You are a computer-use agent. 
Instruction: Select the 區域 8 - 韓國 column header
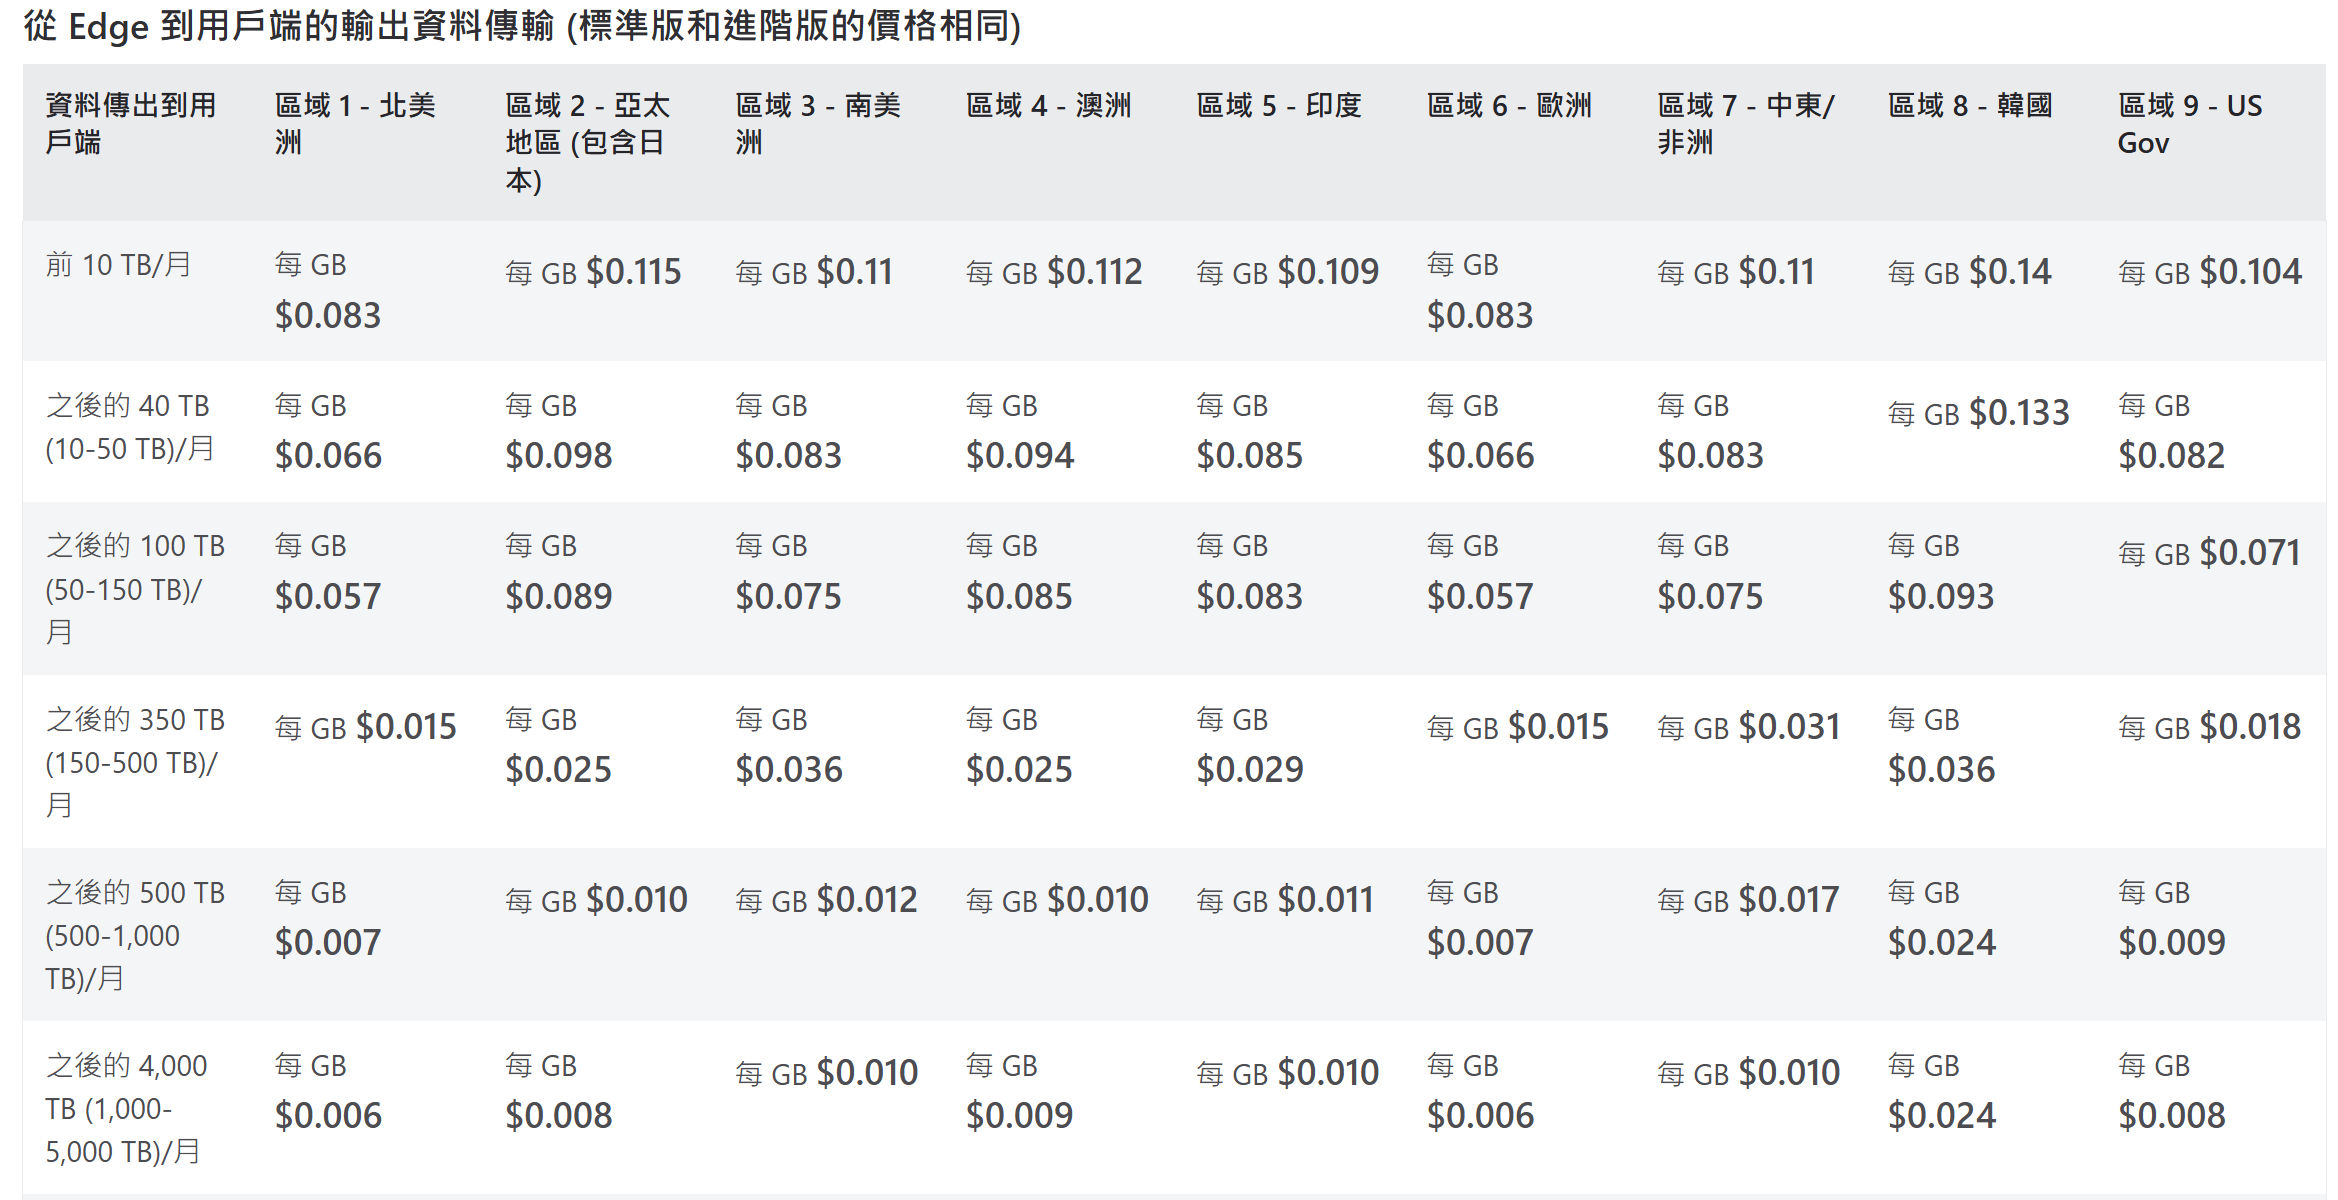point(1970,106)
